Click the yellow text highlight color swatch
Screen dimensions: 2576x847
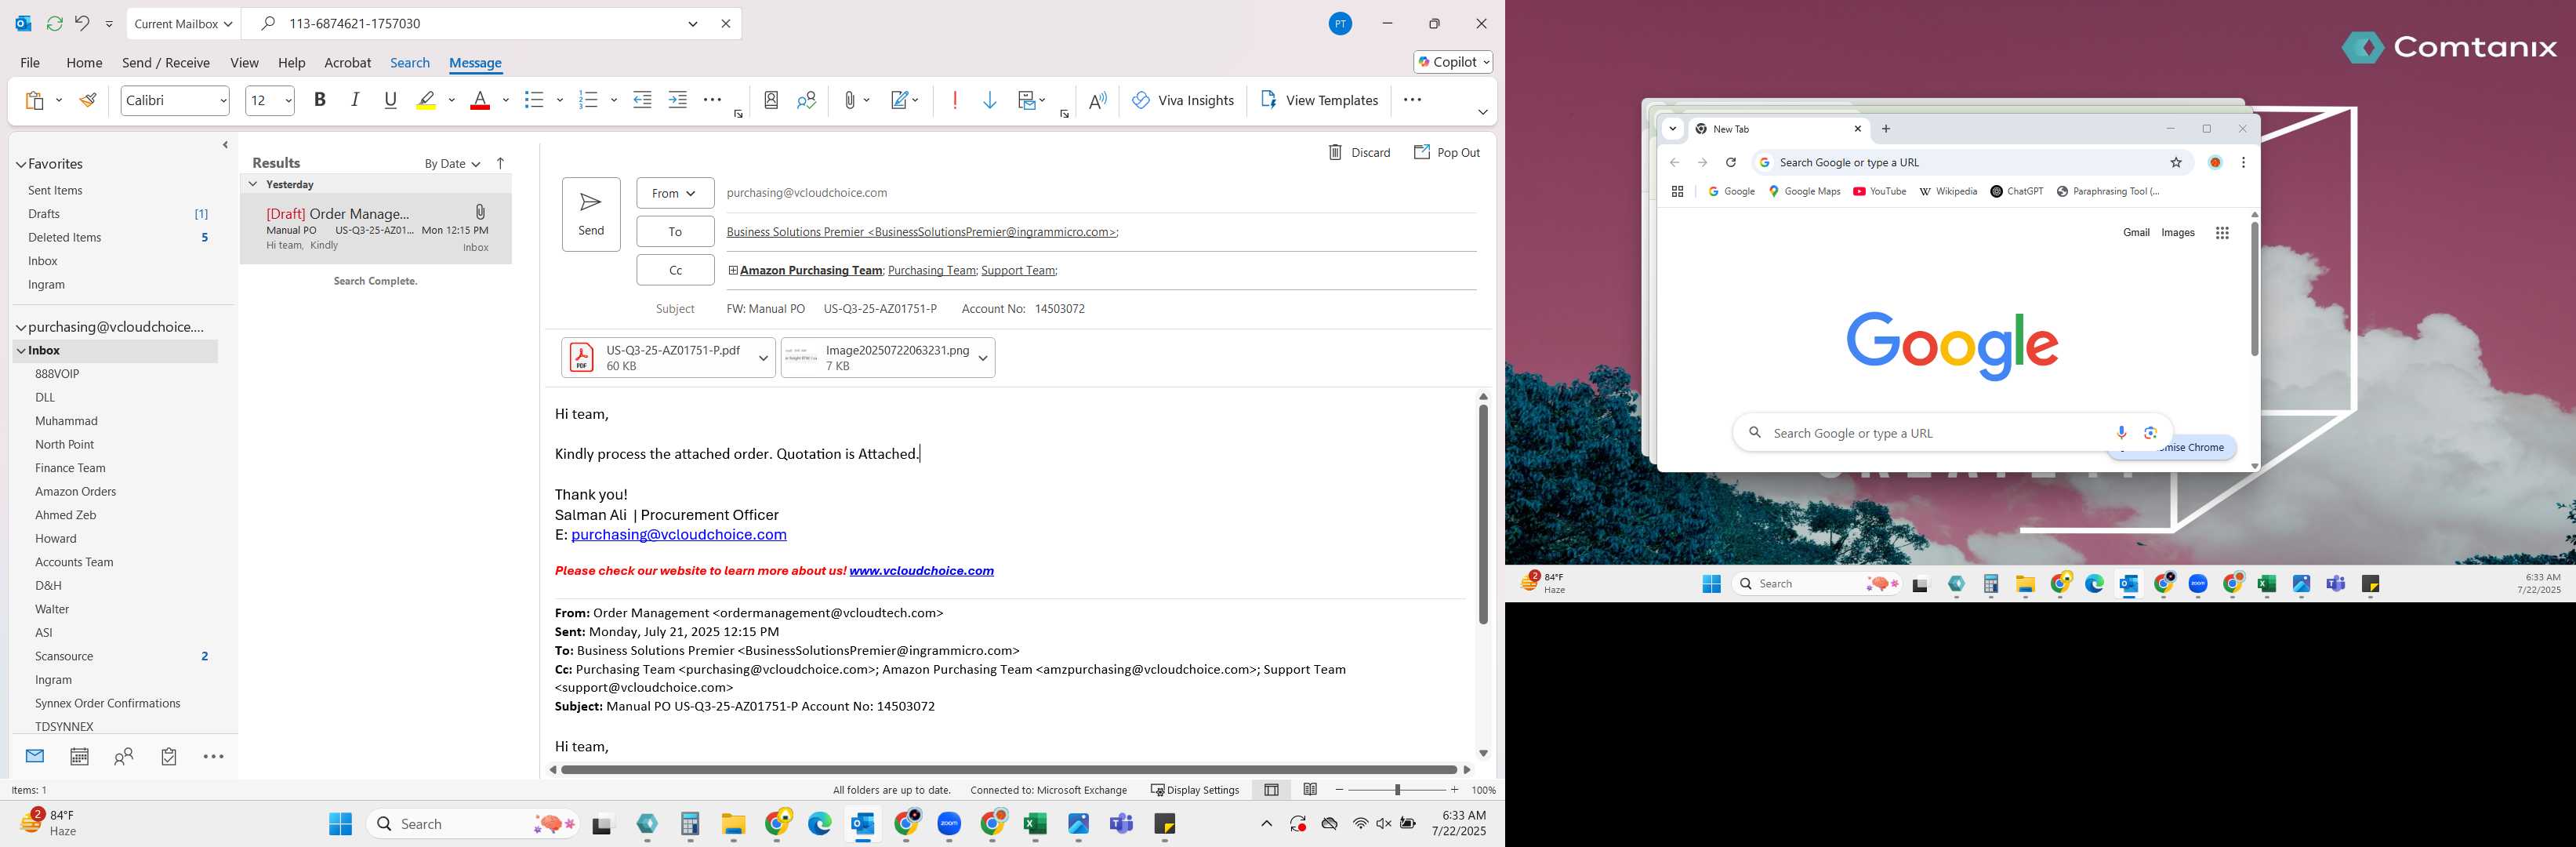click(426, 100)
